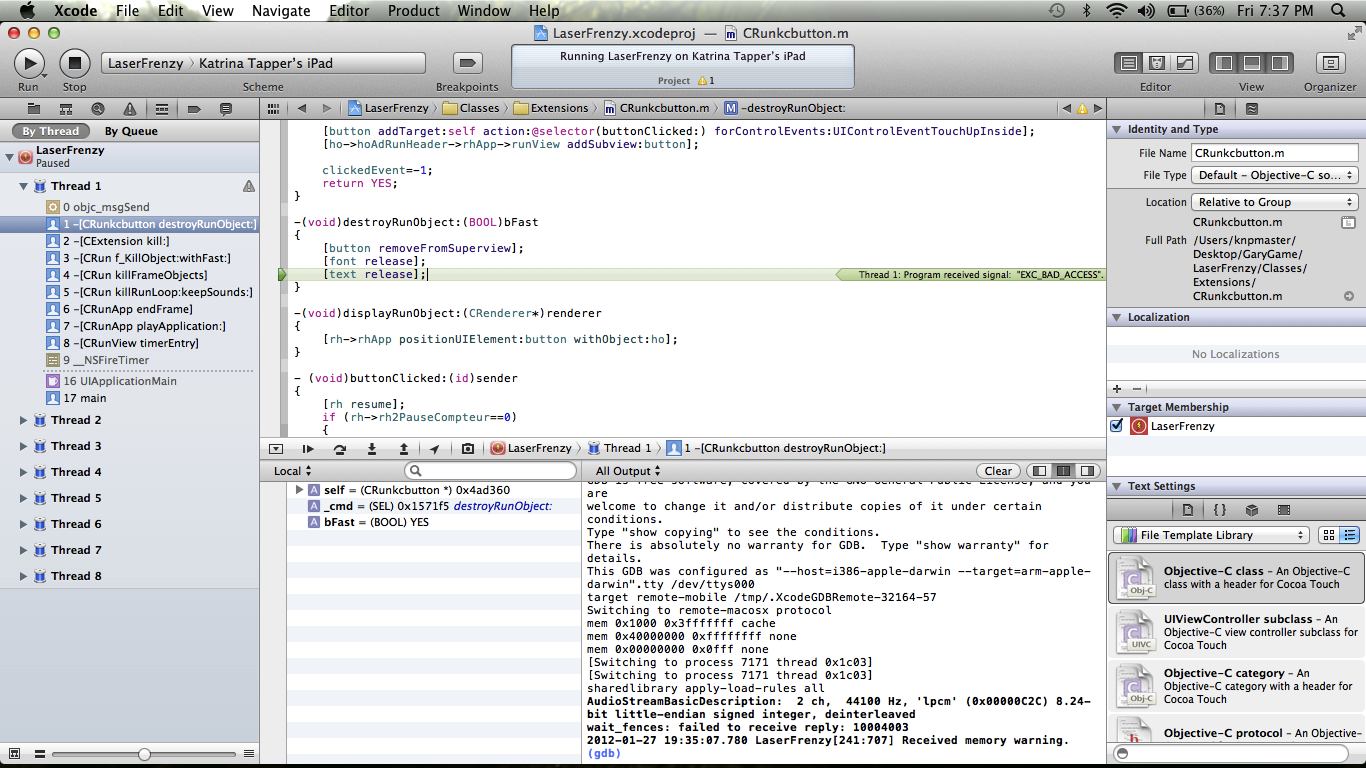This screenshot has height=768, width=1366.
Task: Open the Breakpoint navigator icon
Action: tap(194, 108)
